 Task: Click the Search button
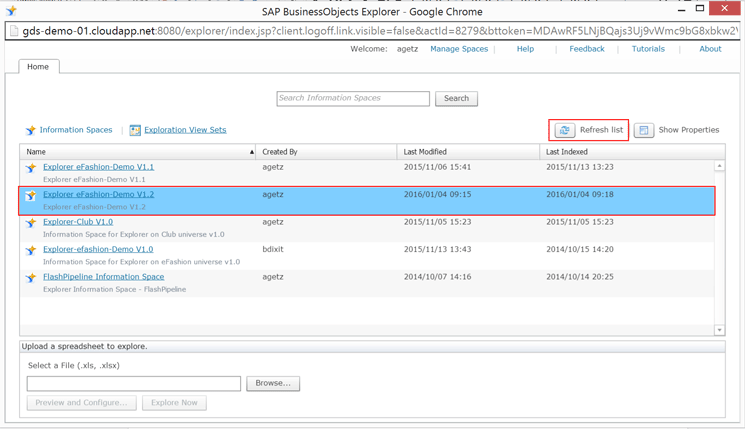click(457, 98)
